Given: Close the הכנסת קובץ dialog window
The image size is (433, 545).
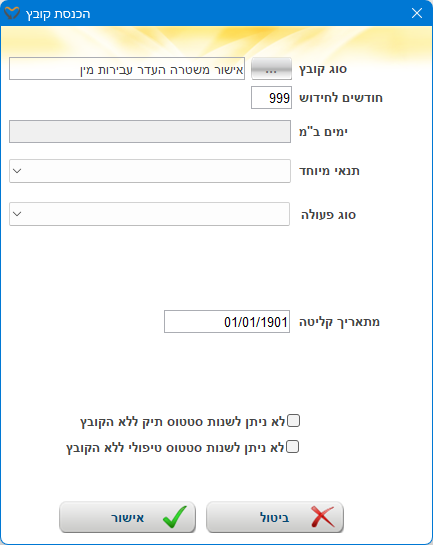Looking at the screenshot, I should click(417, 13).
